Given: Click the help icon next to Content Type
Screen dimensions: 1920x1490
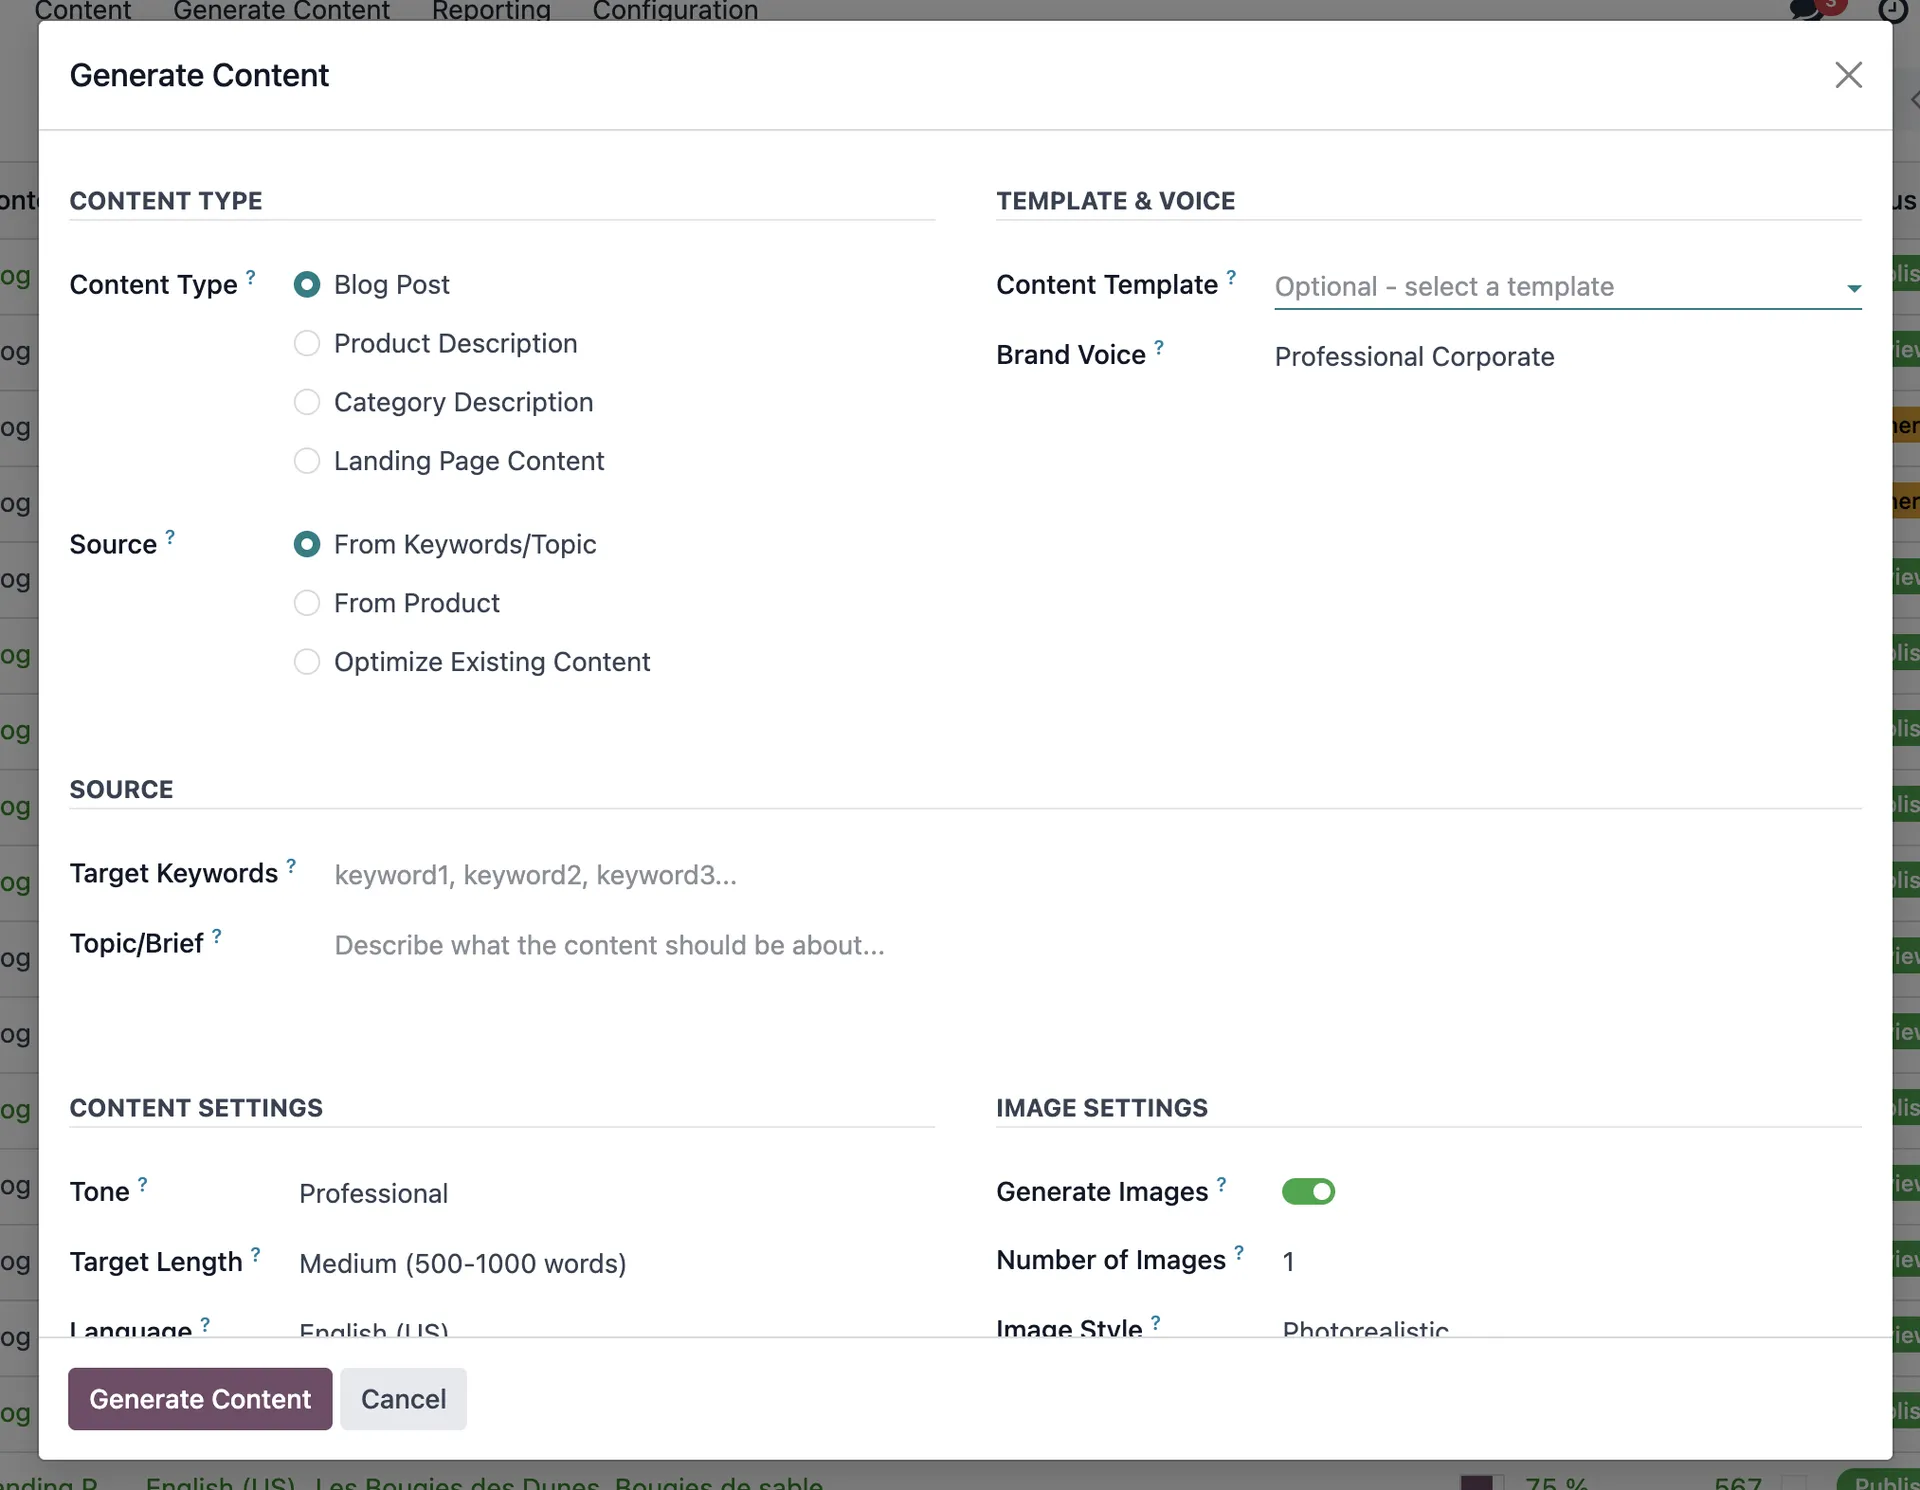Looking at the screenshot, I should pos(250,275).
